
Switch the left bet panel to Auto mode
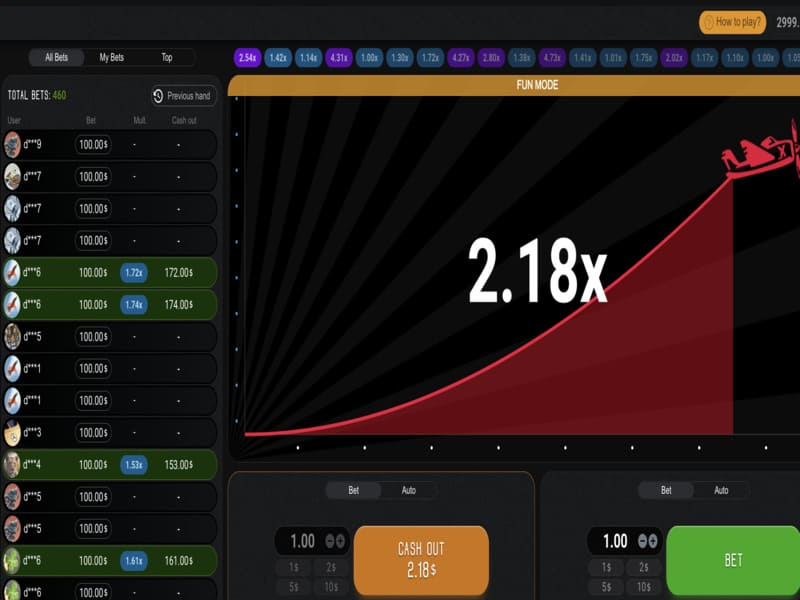pyautogui.click(x=408, y=490)
